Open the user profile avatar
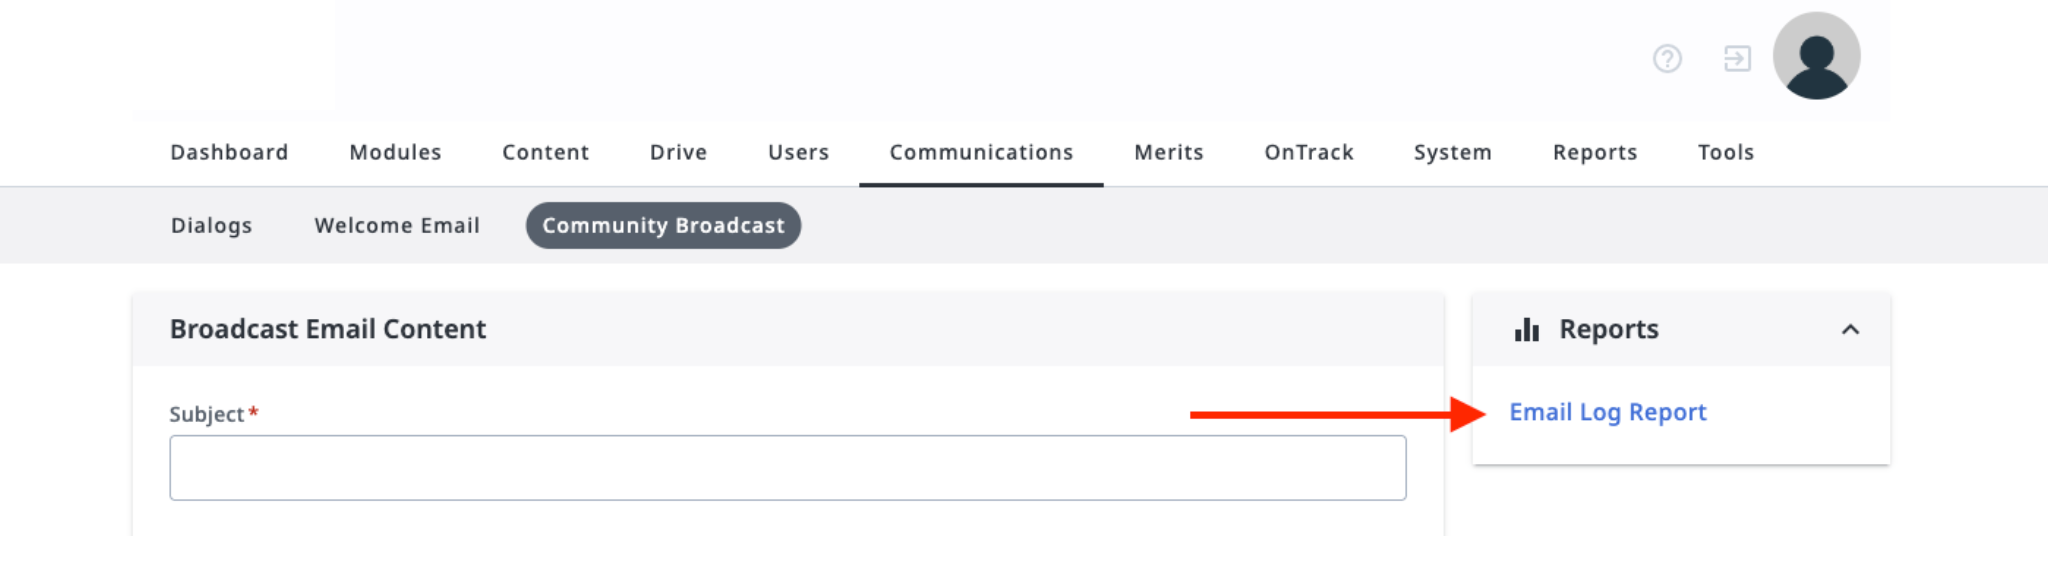The image size is (2048, 588). 1816,56
